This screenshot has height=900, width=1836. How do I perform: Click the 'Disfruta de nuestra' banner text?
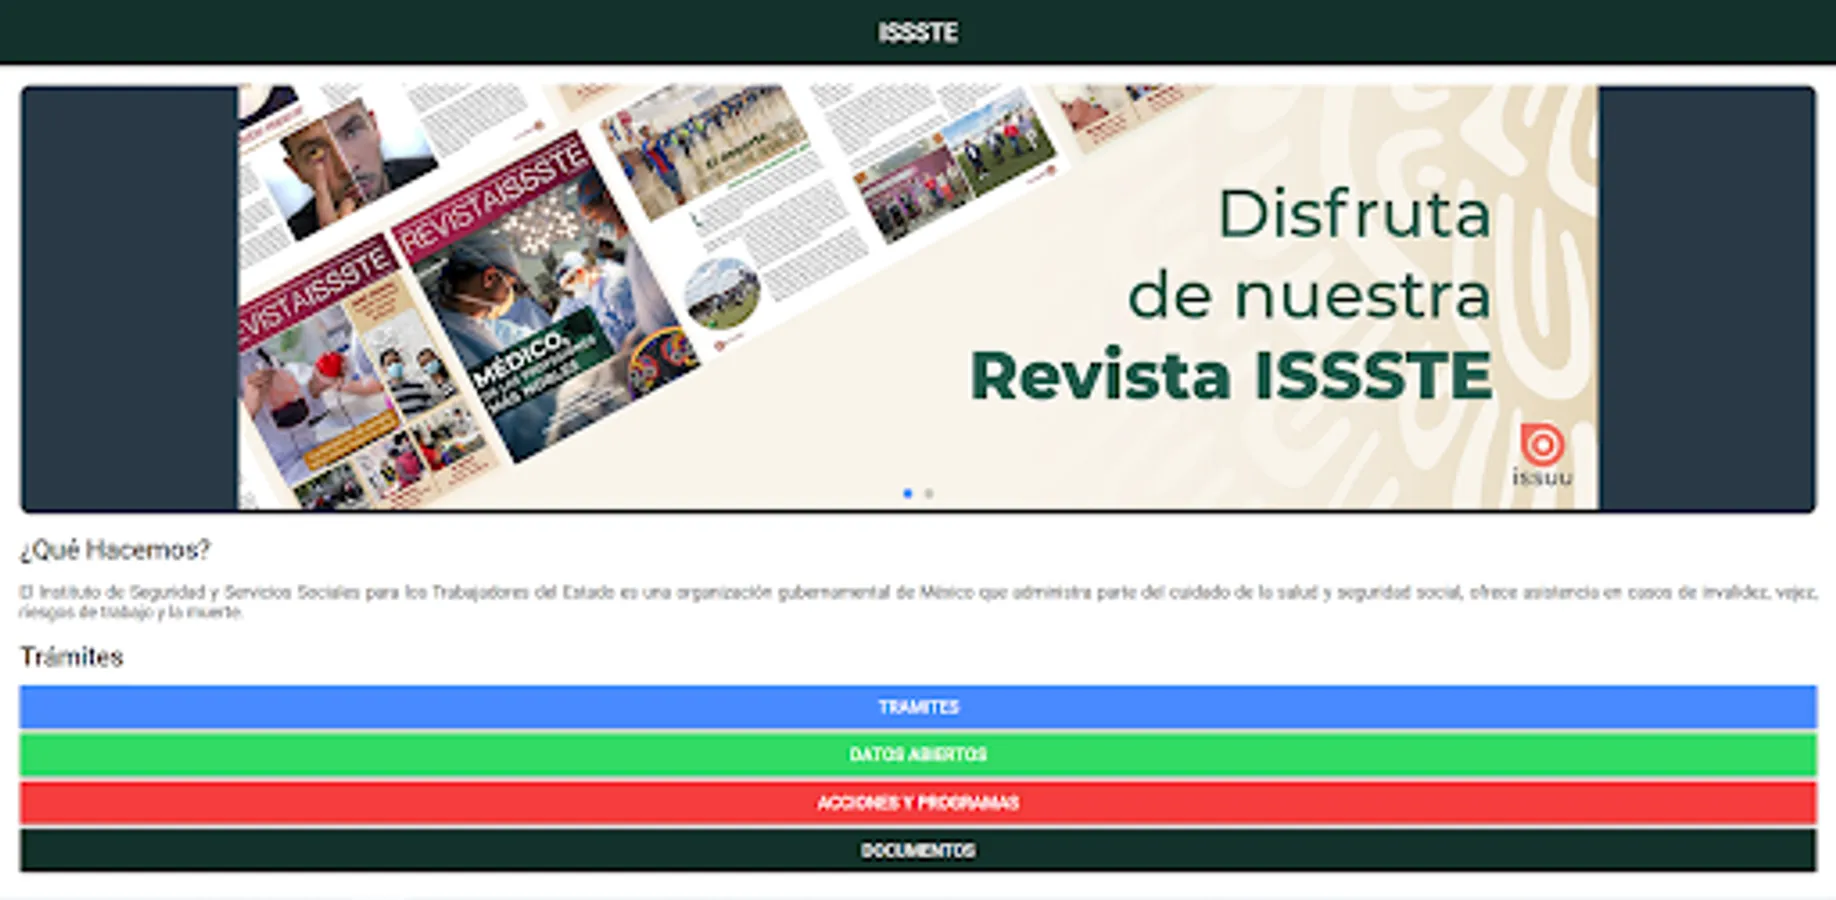[1309, 256]
